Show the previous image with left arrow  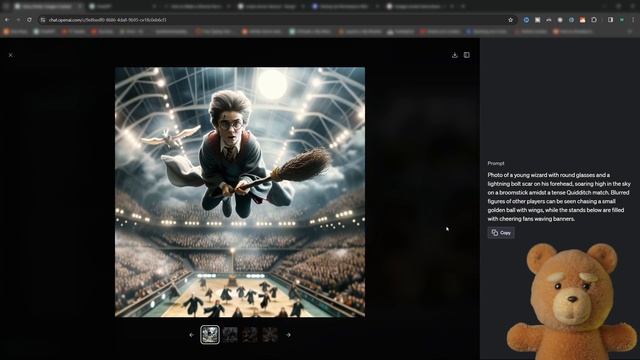coord(192,335)
